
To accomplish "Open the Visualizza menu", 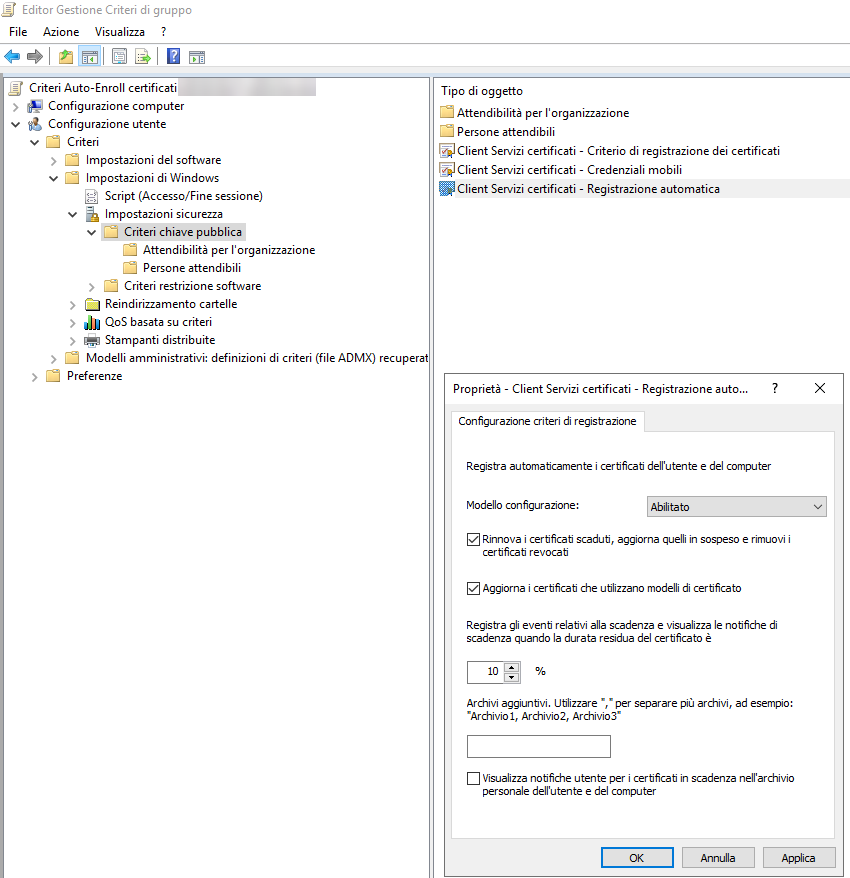I will [120, 32].
